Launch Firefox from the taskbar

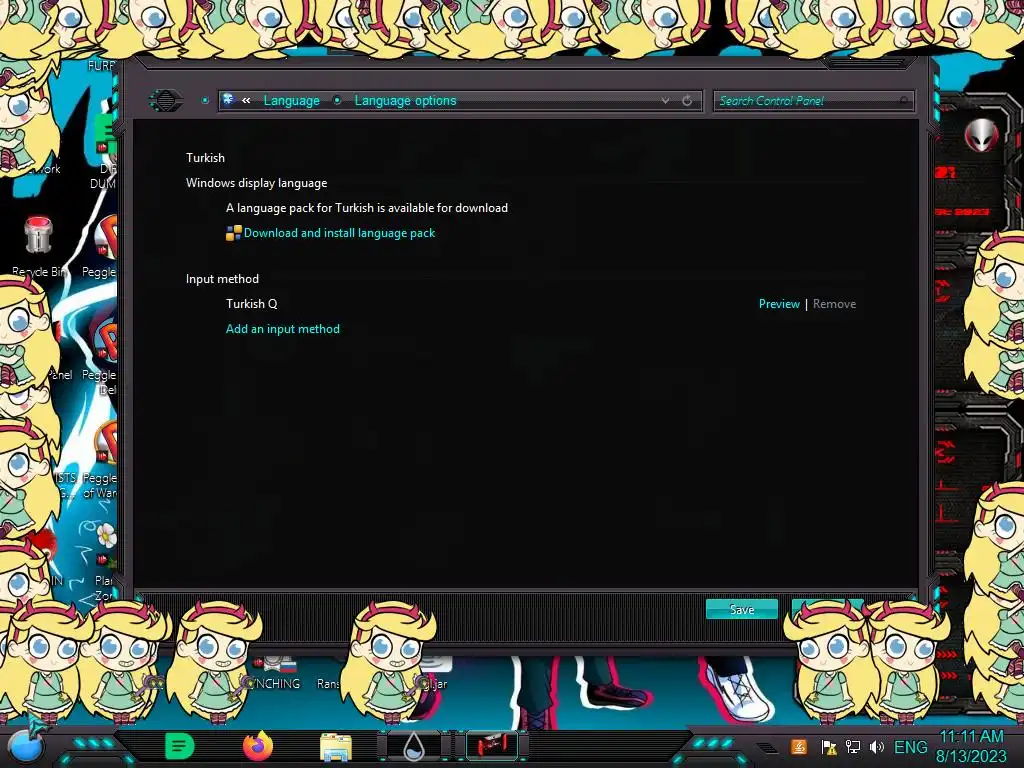coord(258,746)
